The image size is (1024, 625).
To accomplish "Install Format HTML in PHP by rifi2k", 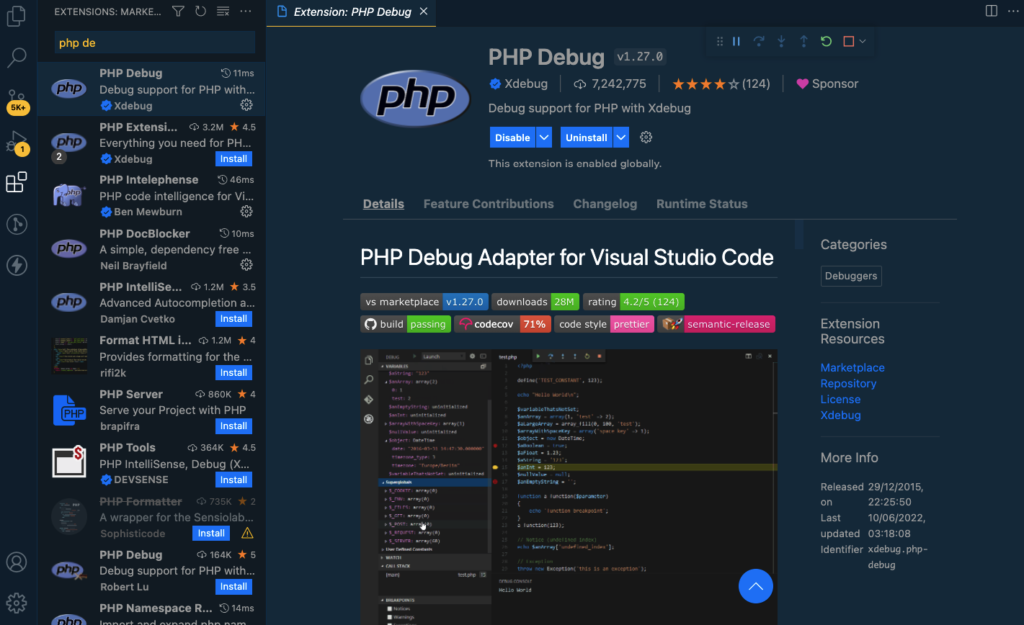I will 233,372.
